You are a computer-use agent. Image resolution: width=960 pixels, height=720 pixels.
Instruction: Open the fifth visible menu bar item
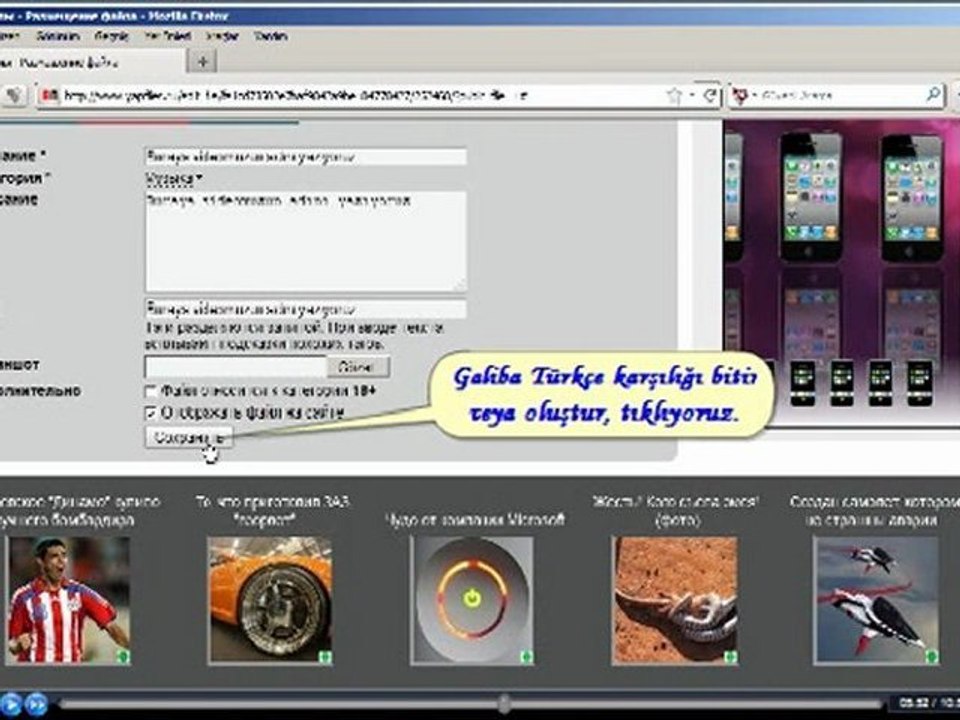[x=222, y=36]
